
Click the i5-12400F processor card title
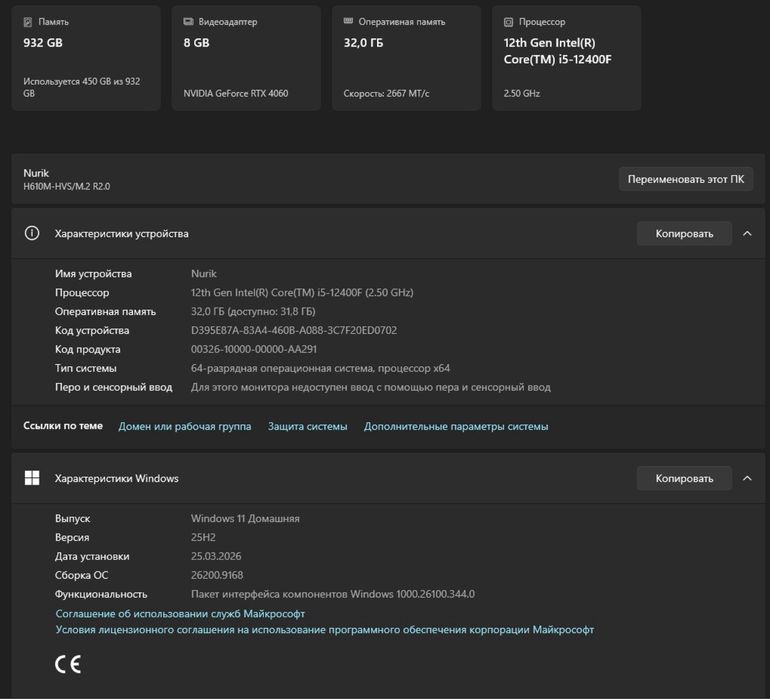[557, 51]
